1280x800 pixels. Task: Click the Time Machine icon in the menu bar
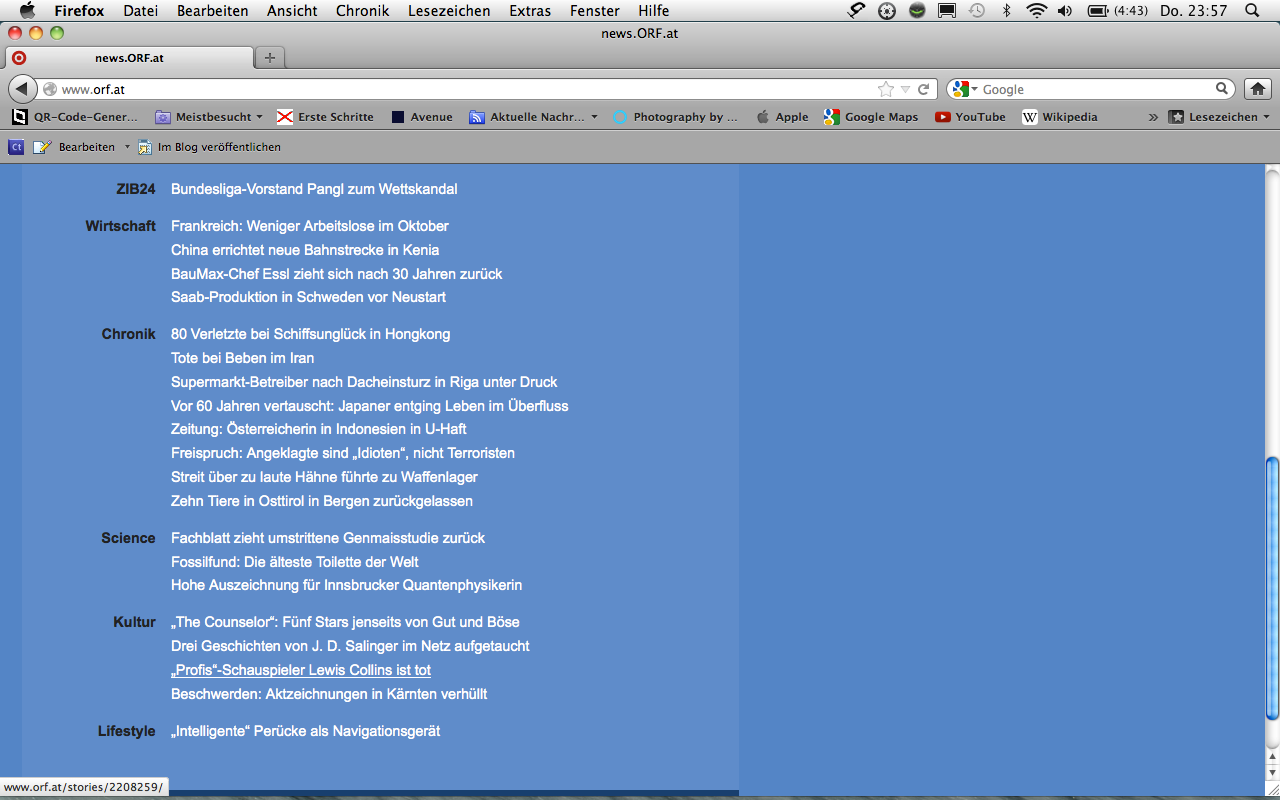click(977, 11)
